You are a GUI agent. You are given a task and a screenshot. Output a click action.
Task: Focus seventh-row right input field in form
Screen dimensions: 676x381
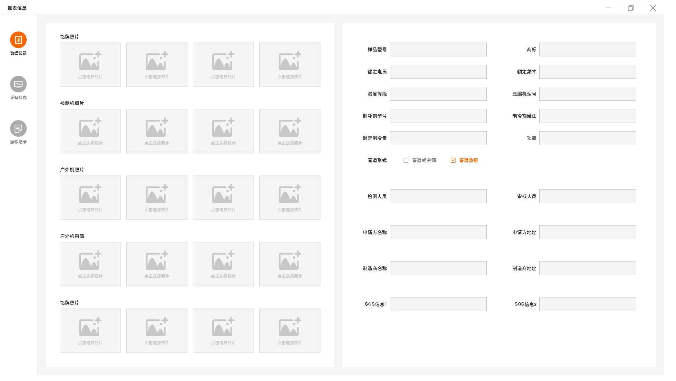click(587, 232)
